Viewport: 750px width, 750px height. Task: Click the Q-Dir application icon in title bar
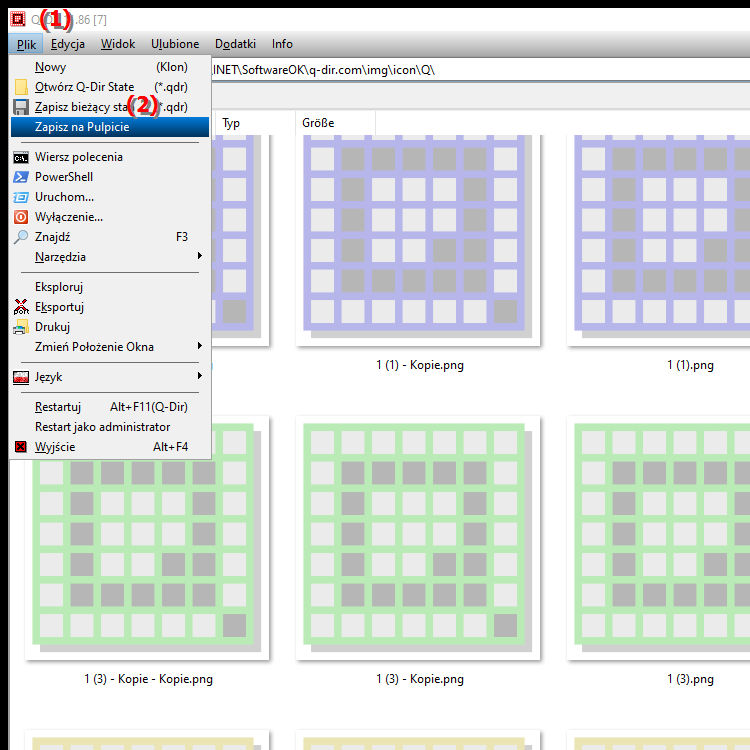[x=18, y=19]
